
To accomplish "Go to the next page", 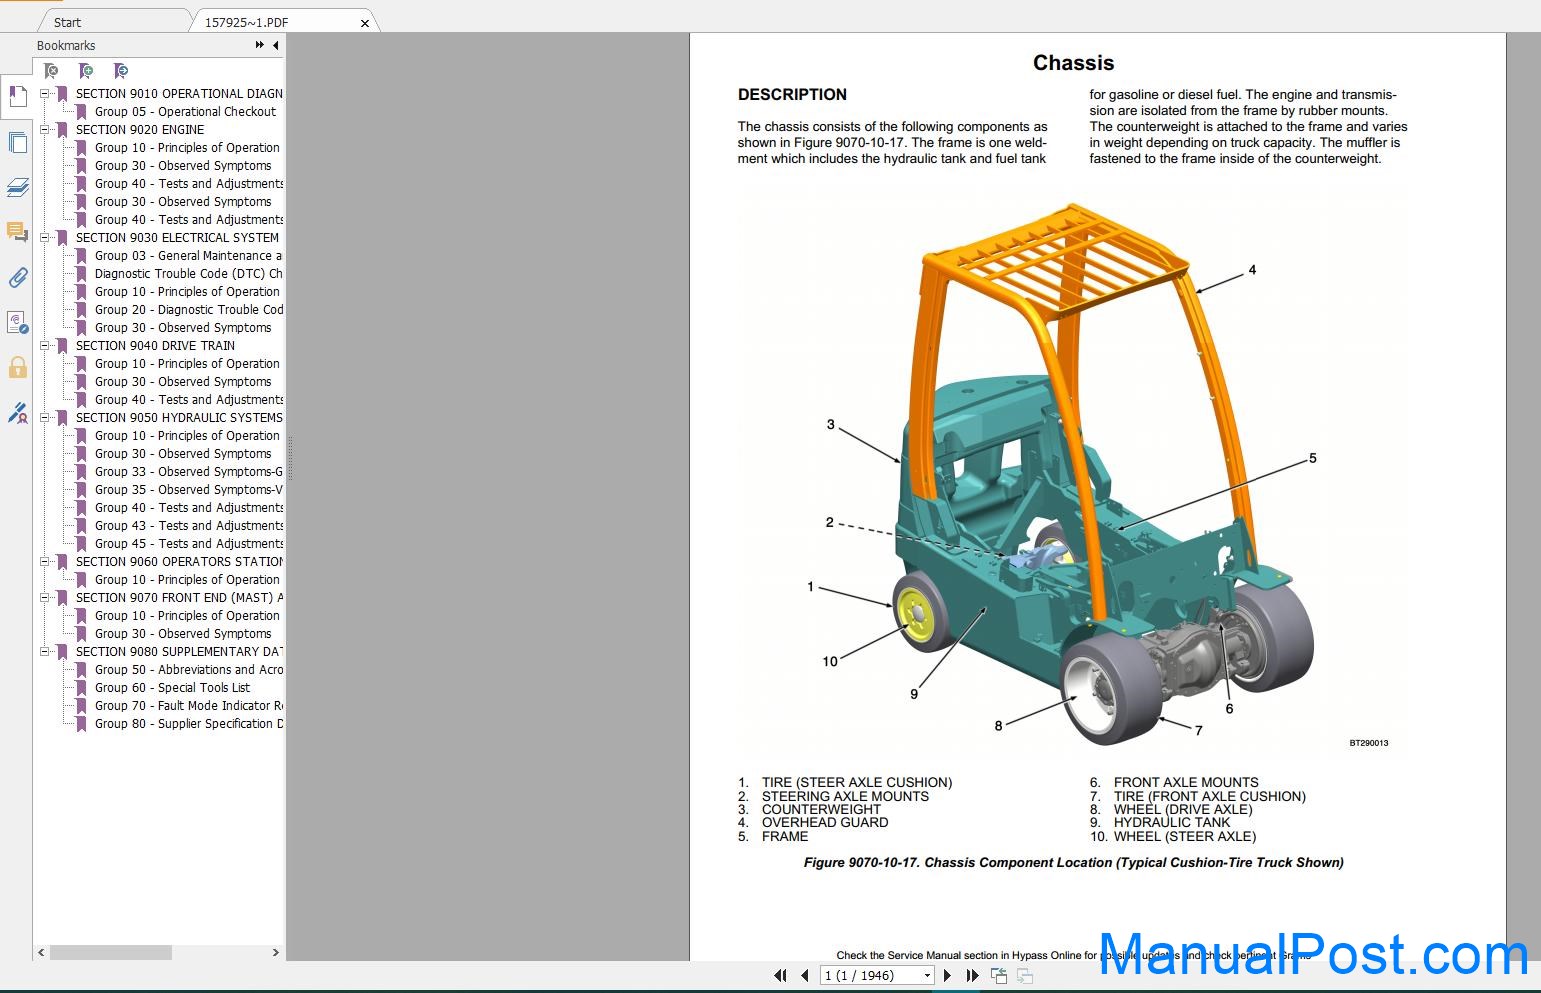I will point(947,975).
